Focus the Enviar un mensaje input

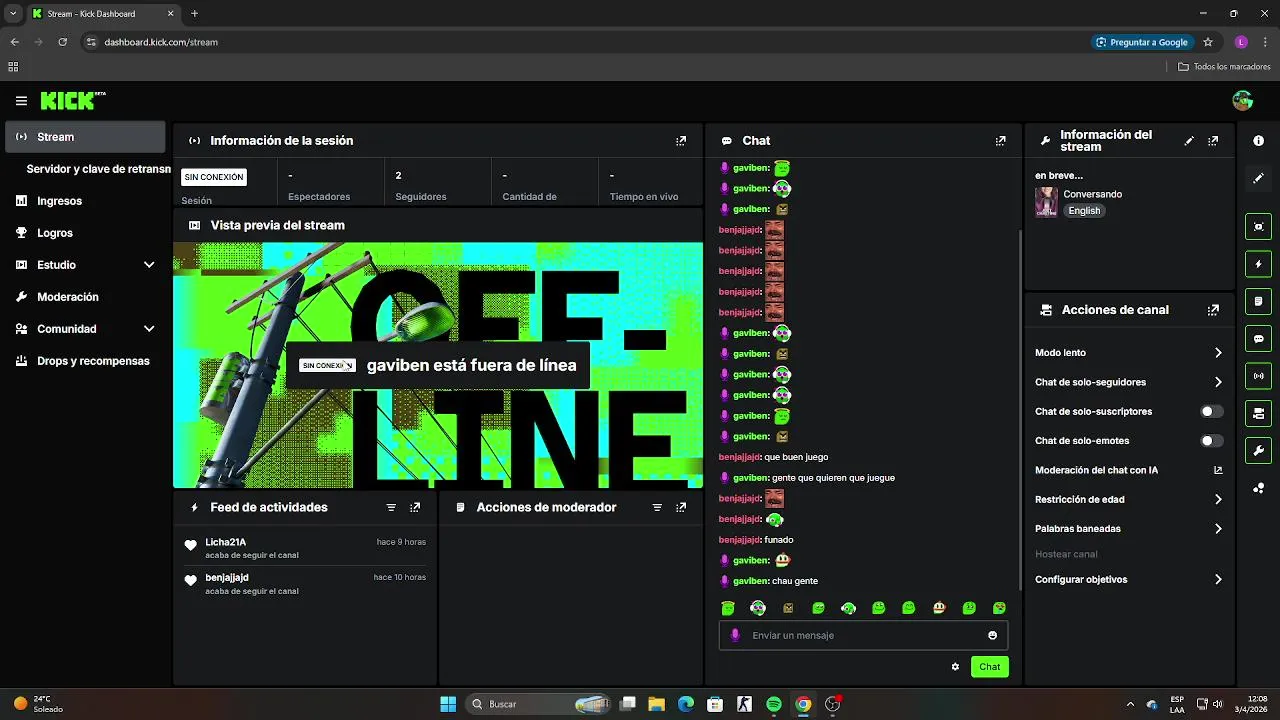(x=863, y=635)
